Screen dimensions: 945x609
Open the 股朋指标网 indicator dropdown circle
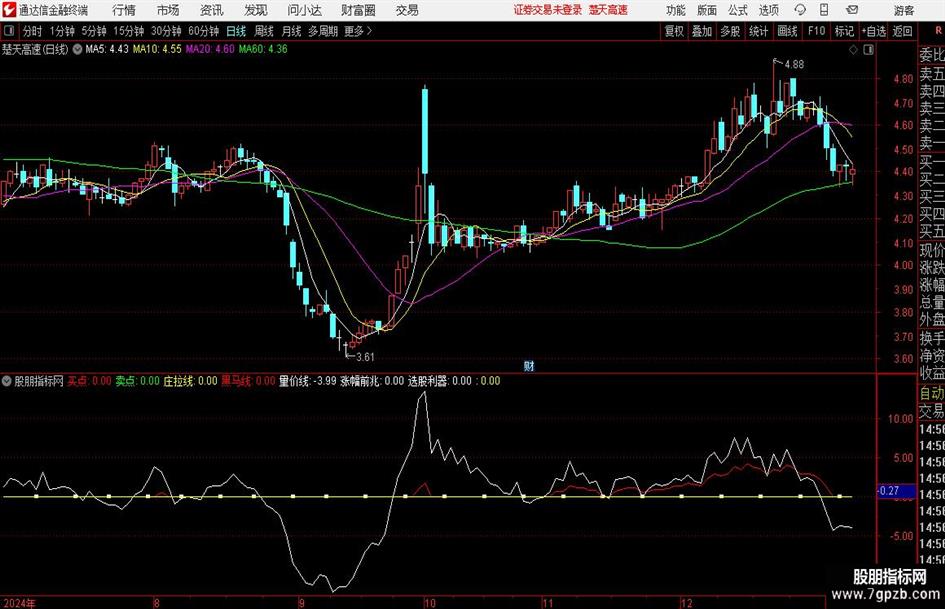coord(7,381)
